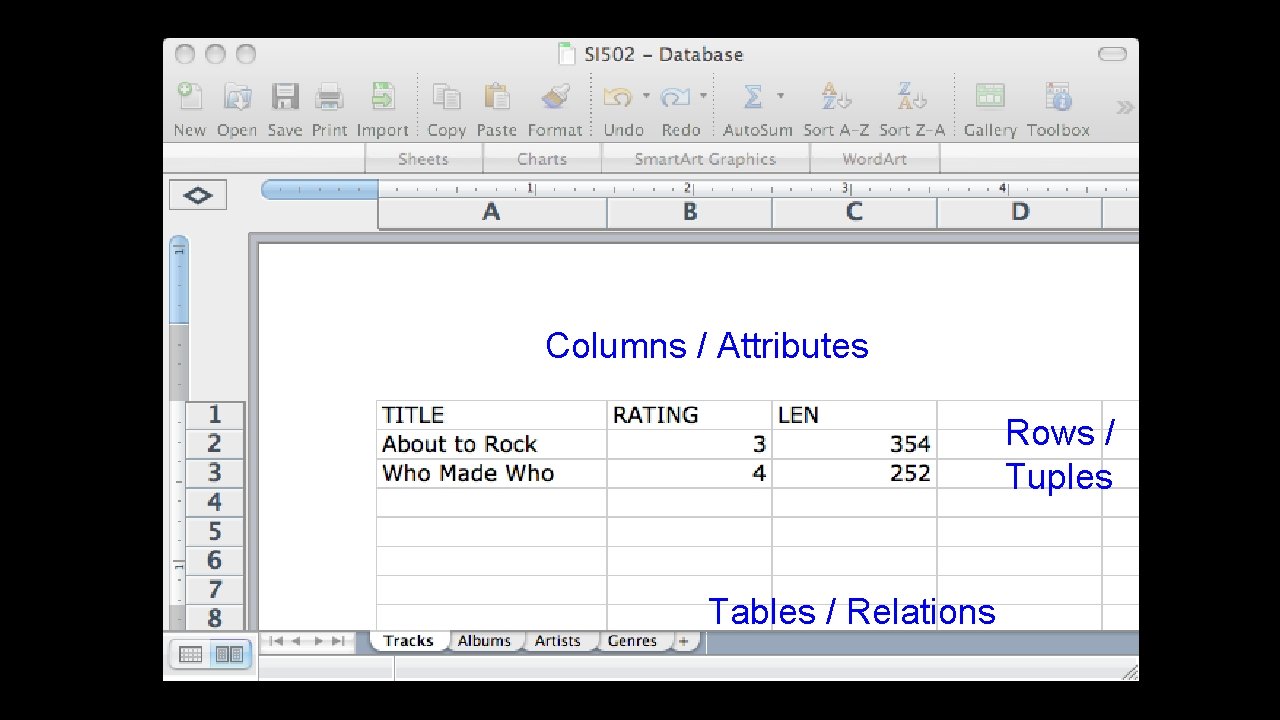Add a new sheet with plus button

click(683, 641)
